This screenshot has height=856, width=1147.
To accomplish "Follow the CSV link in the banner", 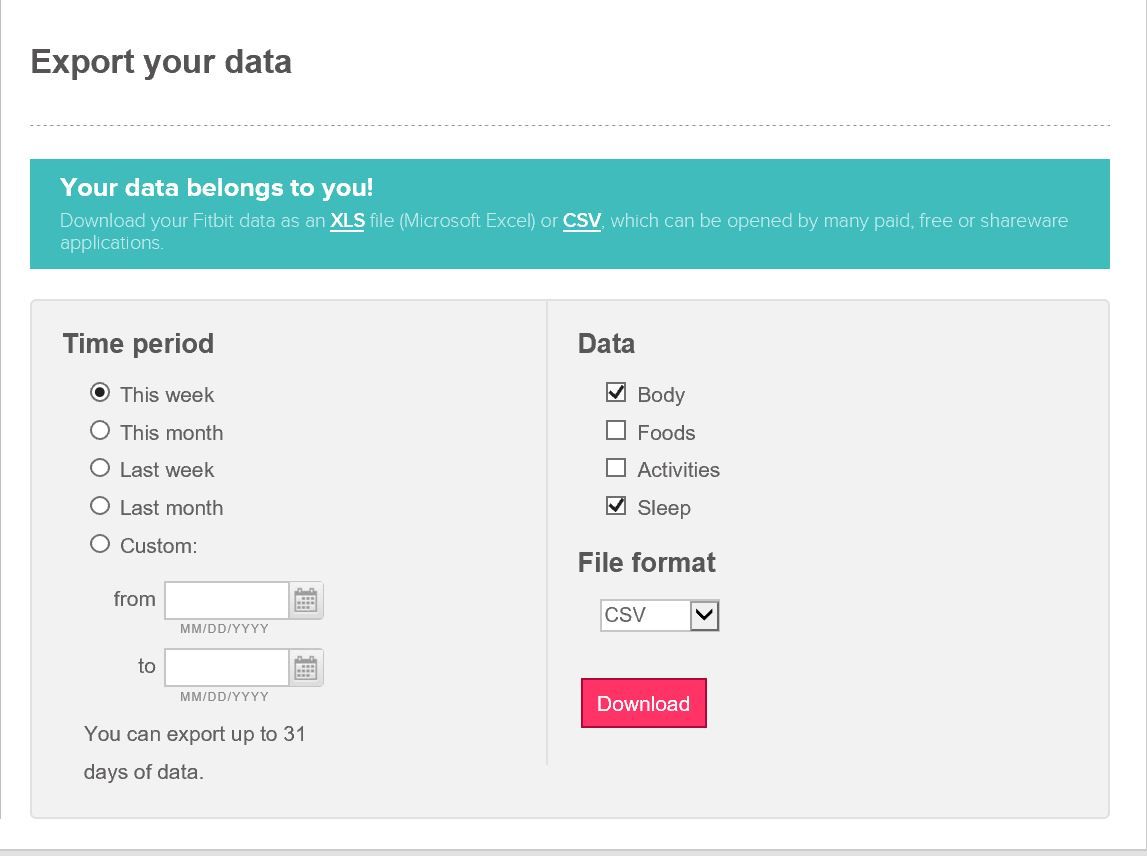I will tap(581, 221).
